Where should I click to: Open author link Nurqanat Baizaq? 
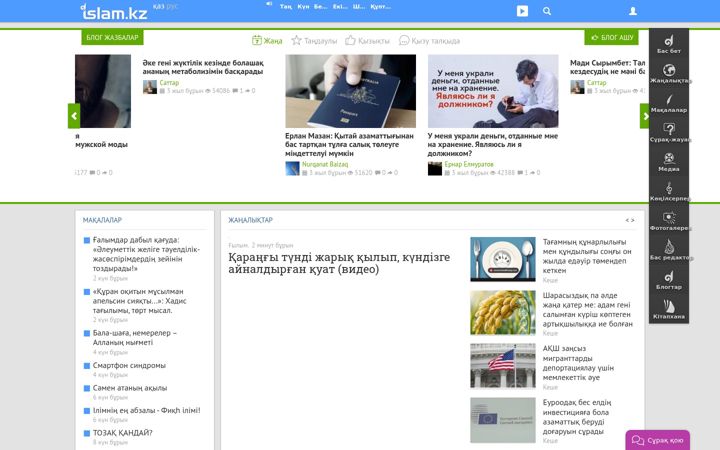[325, 164]
